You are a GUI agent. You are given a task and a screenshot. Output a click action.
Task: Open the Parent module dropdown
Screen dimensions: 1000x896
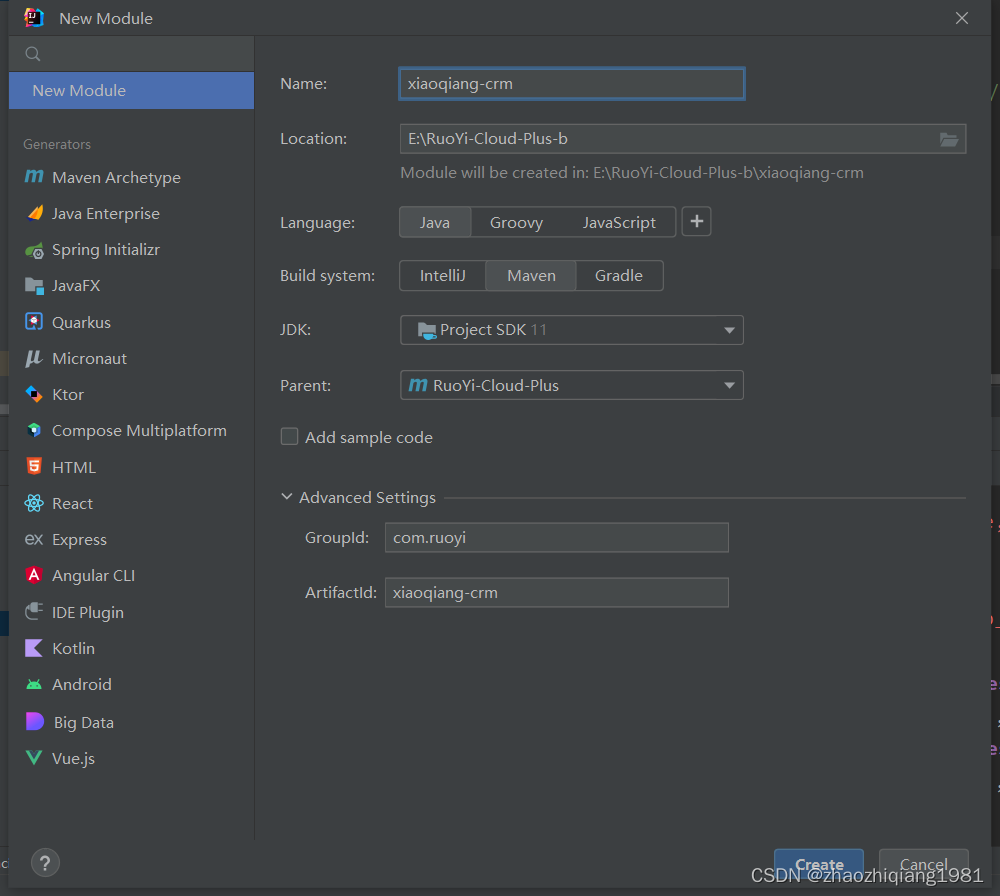571,385
